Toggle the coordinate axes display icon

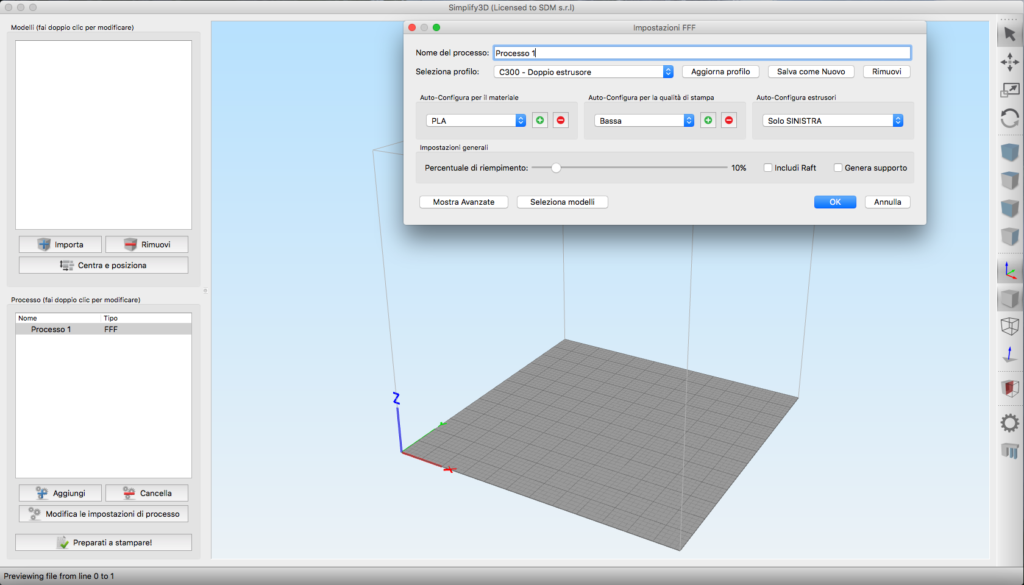point(1009,270)
